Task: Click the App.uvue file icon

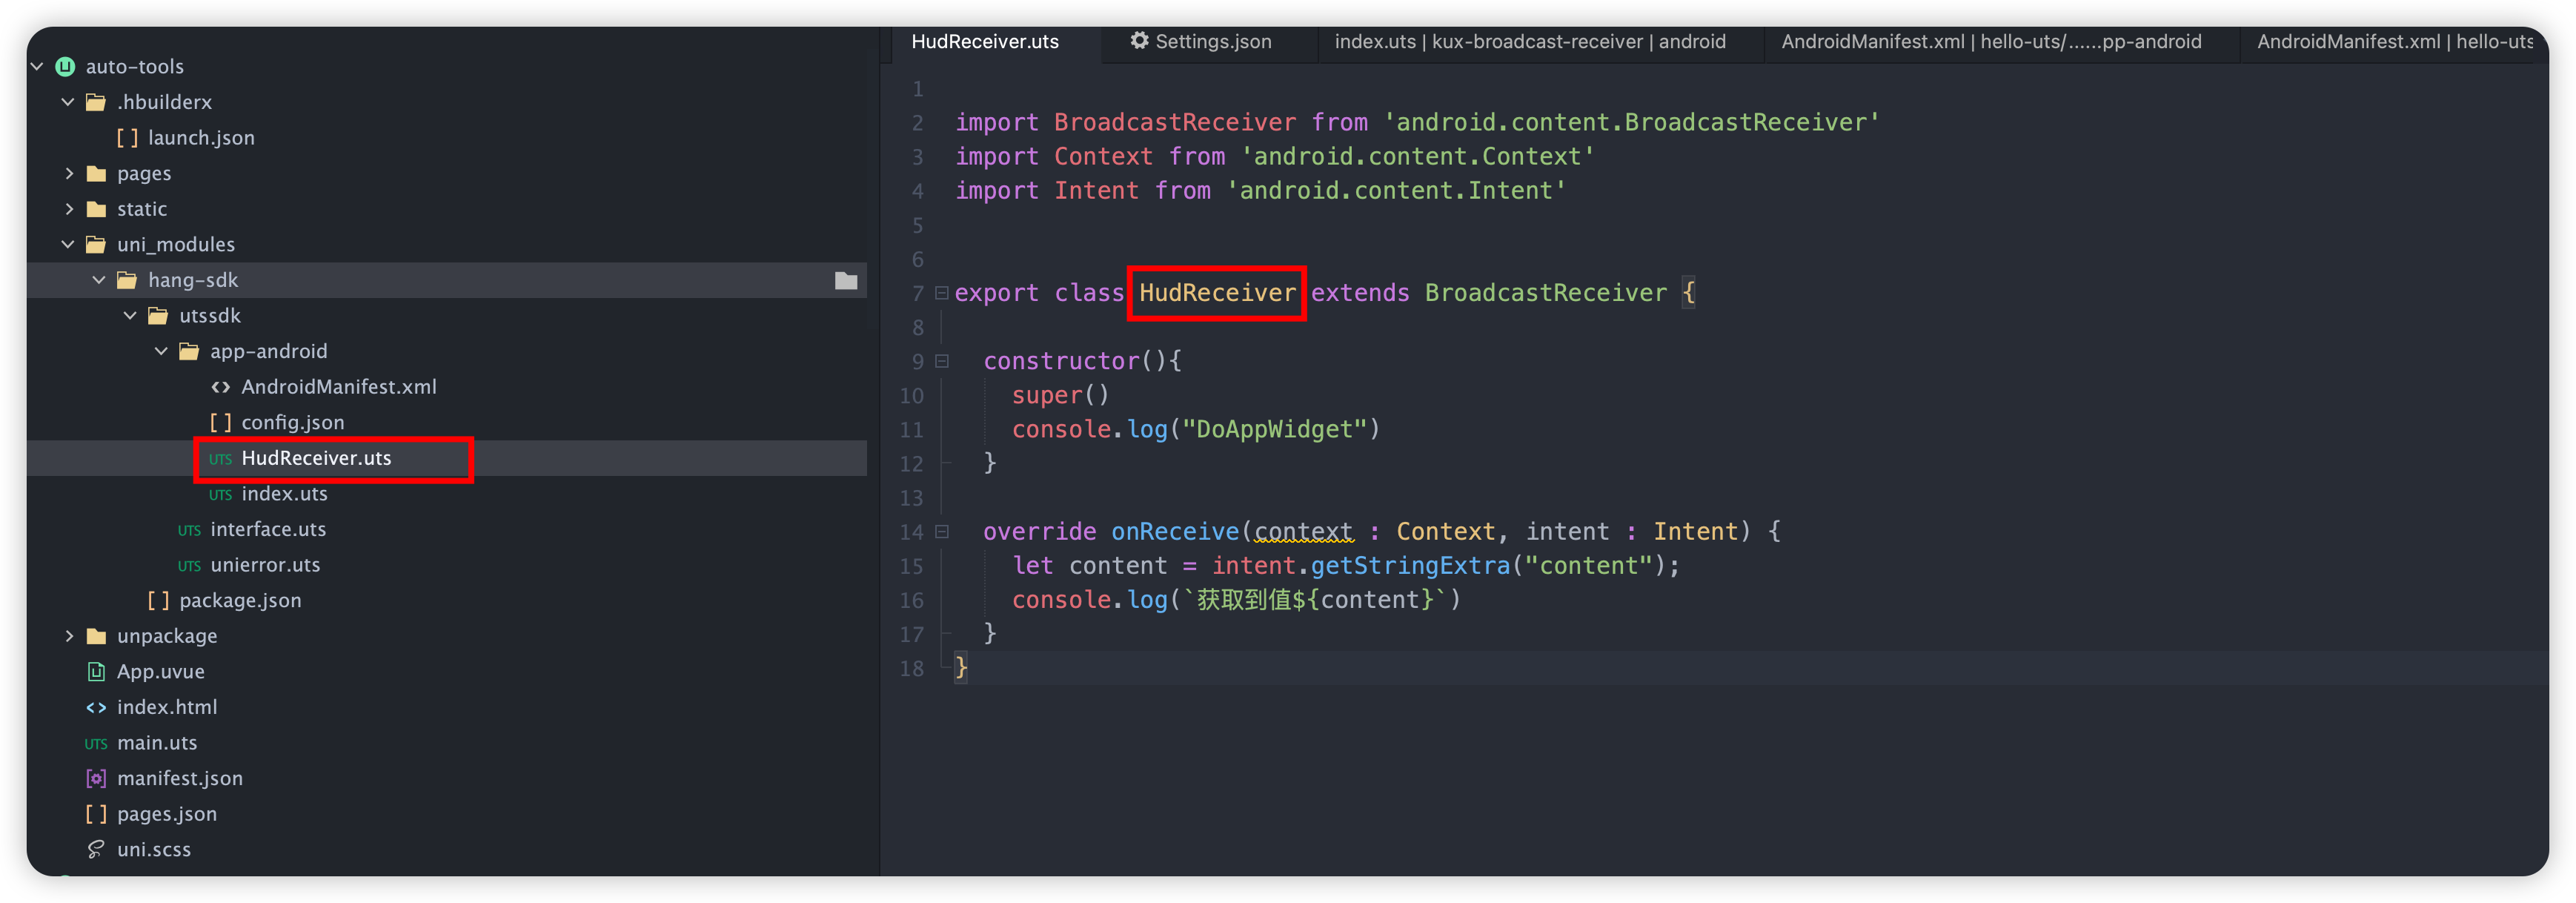Action: click(96, 672)
